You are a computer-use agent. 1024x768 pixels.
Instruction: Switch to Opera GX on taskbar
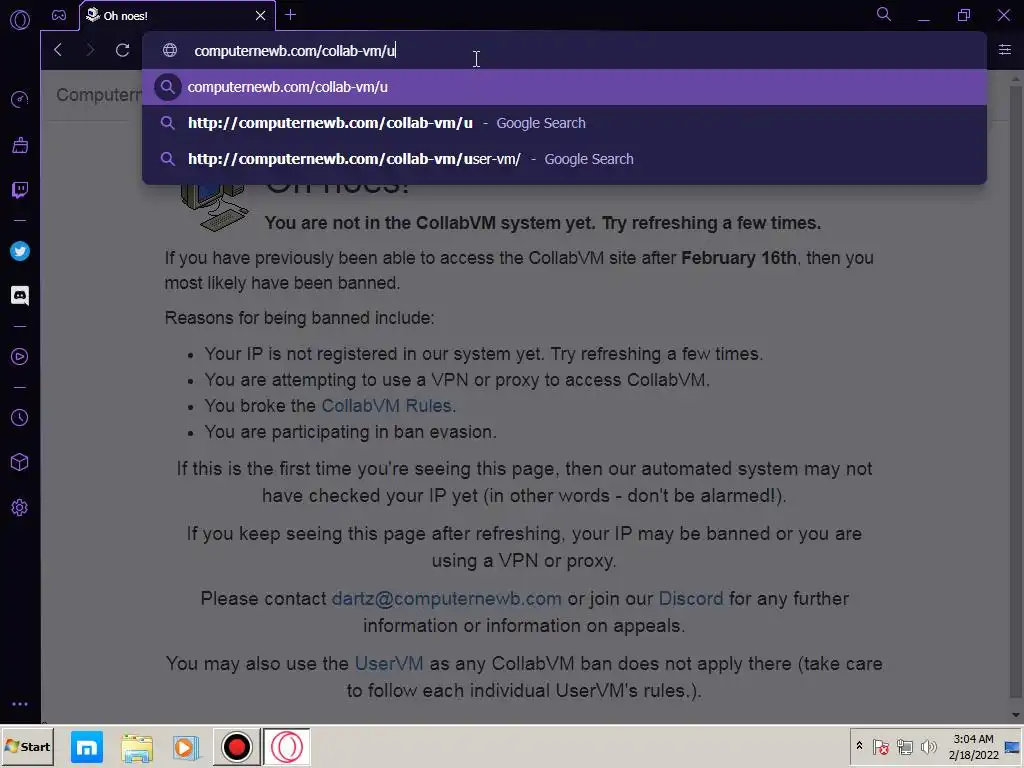(x=287, y=746)
